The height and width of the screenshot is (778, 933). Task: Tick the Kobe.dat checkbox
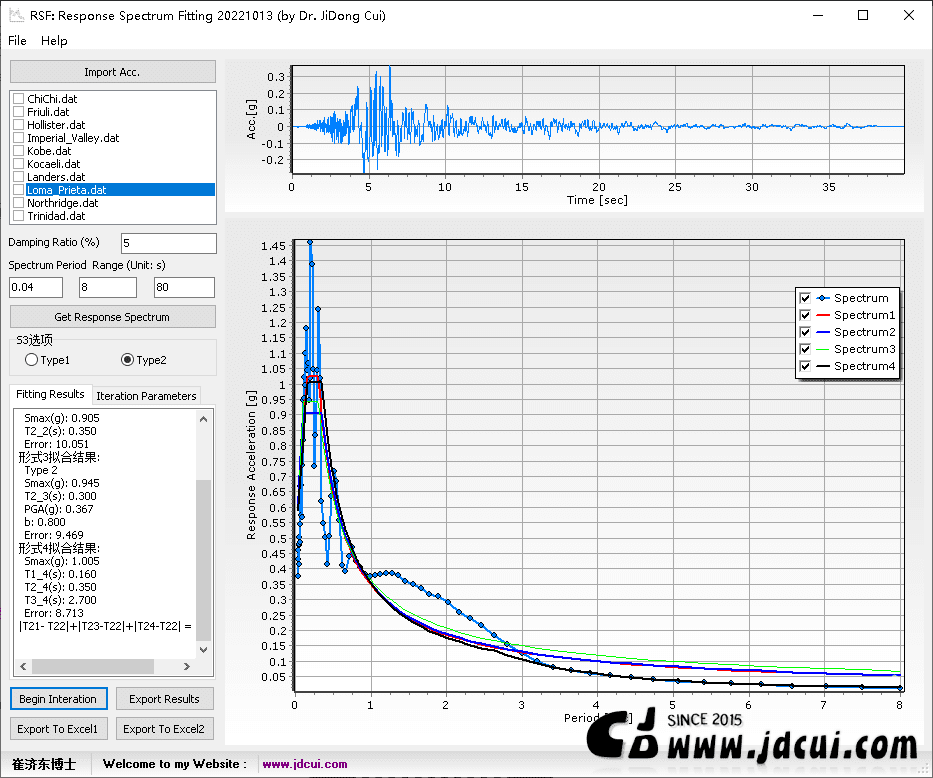[18, 150]
